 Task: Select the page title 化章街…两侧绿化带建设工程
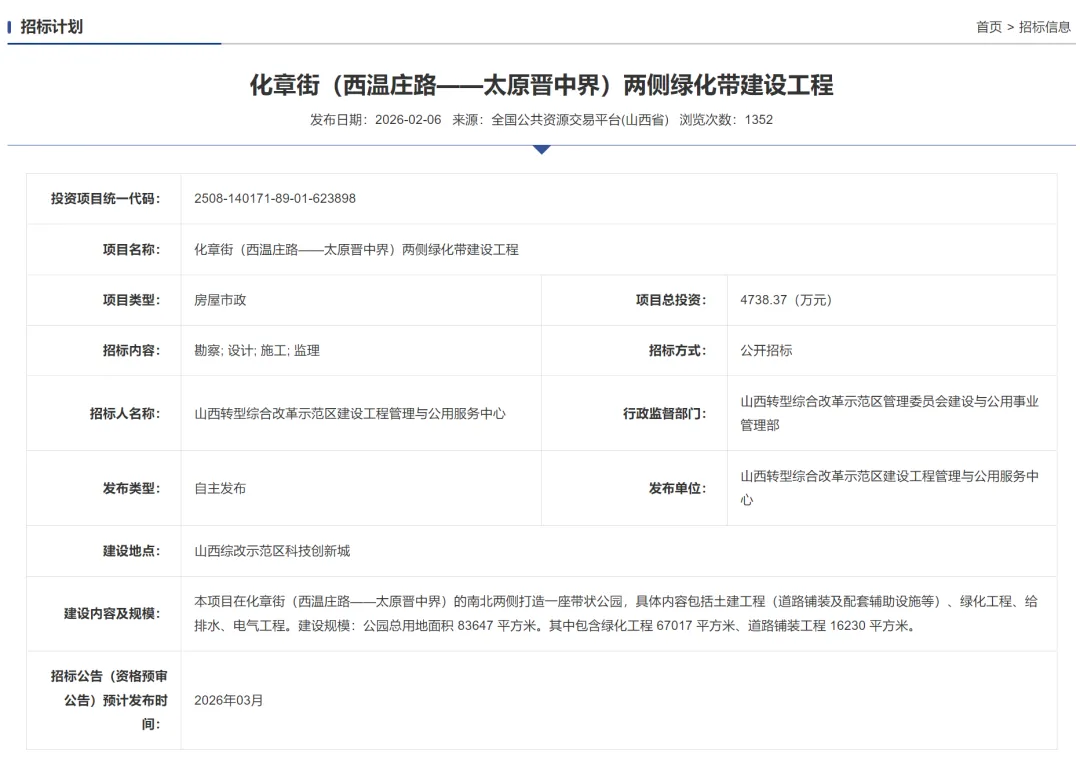coord(541,85)
